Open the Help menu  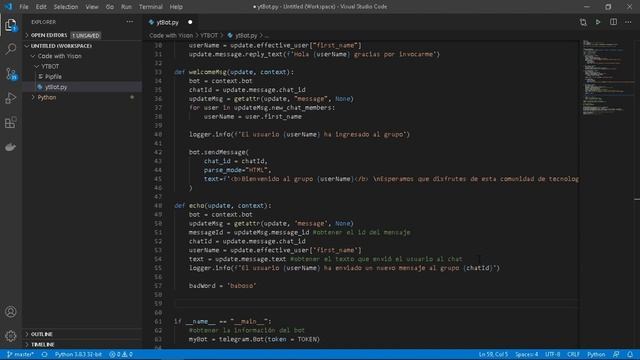176,7
